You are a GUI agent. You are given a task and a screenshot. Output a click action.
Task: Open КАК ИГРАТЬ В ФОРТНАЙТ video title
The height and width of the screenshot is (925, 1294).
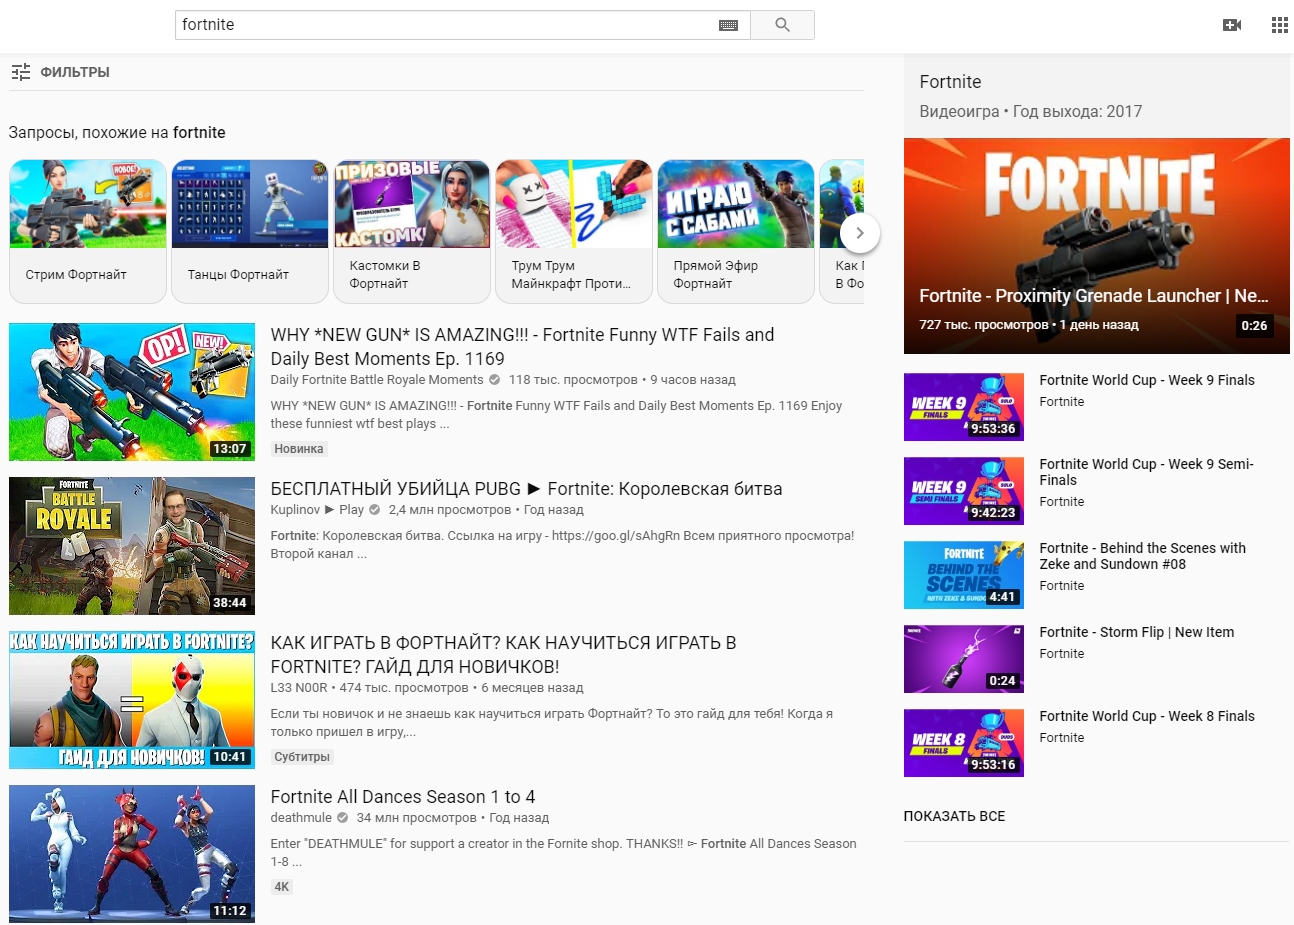pos(503,655)
